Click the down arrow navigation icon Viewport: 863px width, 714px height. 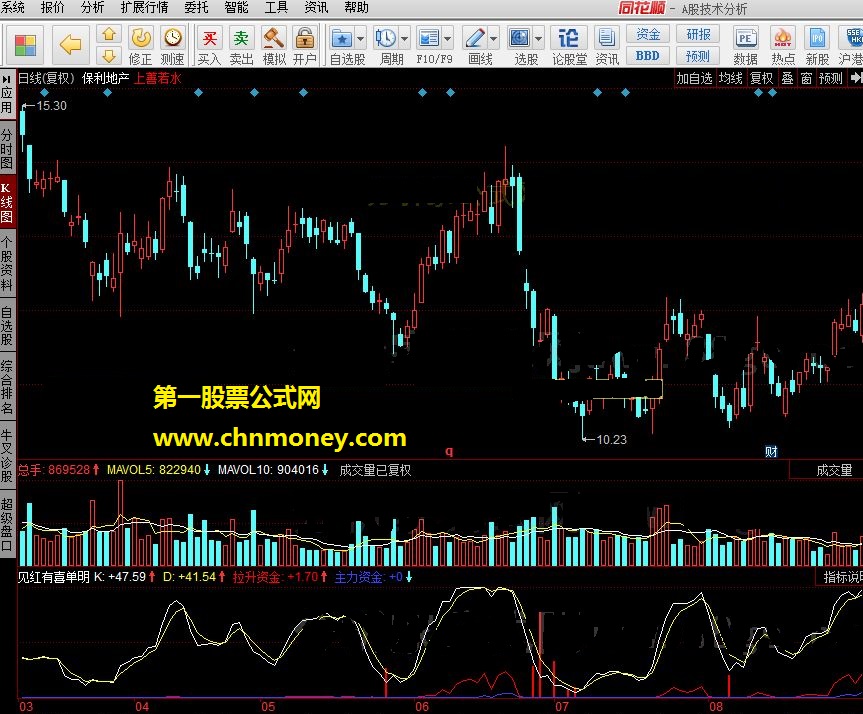pos(109,55)
